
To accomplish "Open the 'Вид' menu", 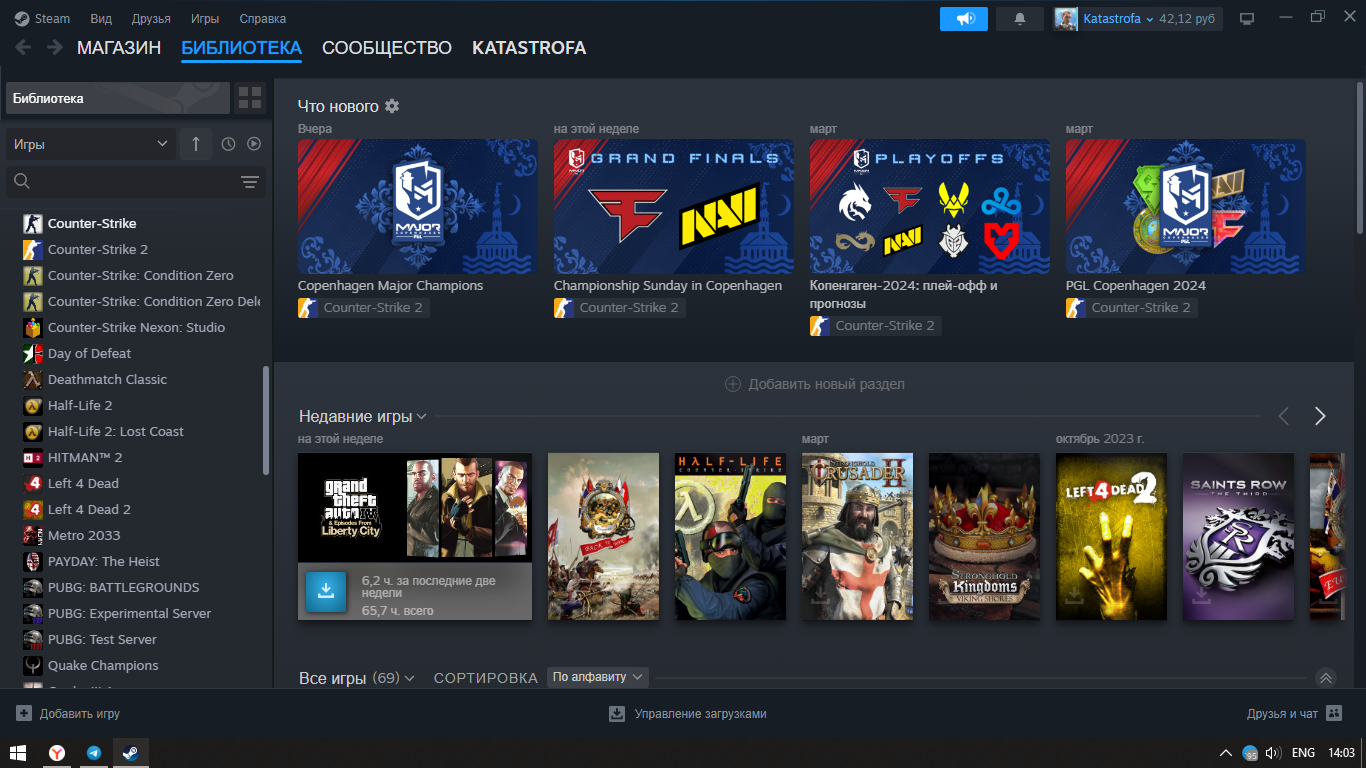I will (x=101, y=19).
